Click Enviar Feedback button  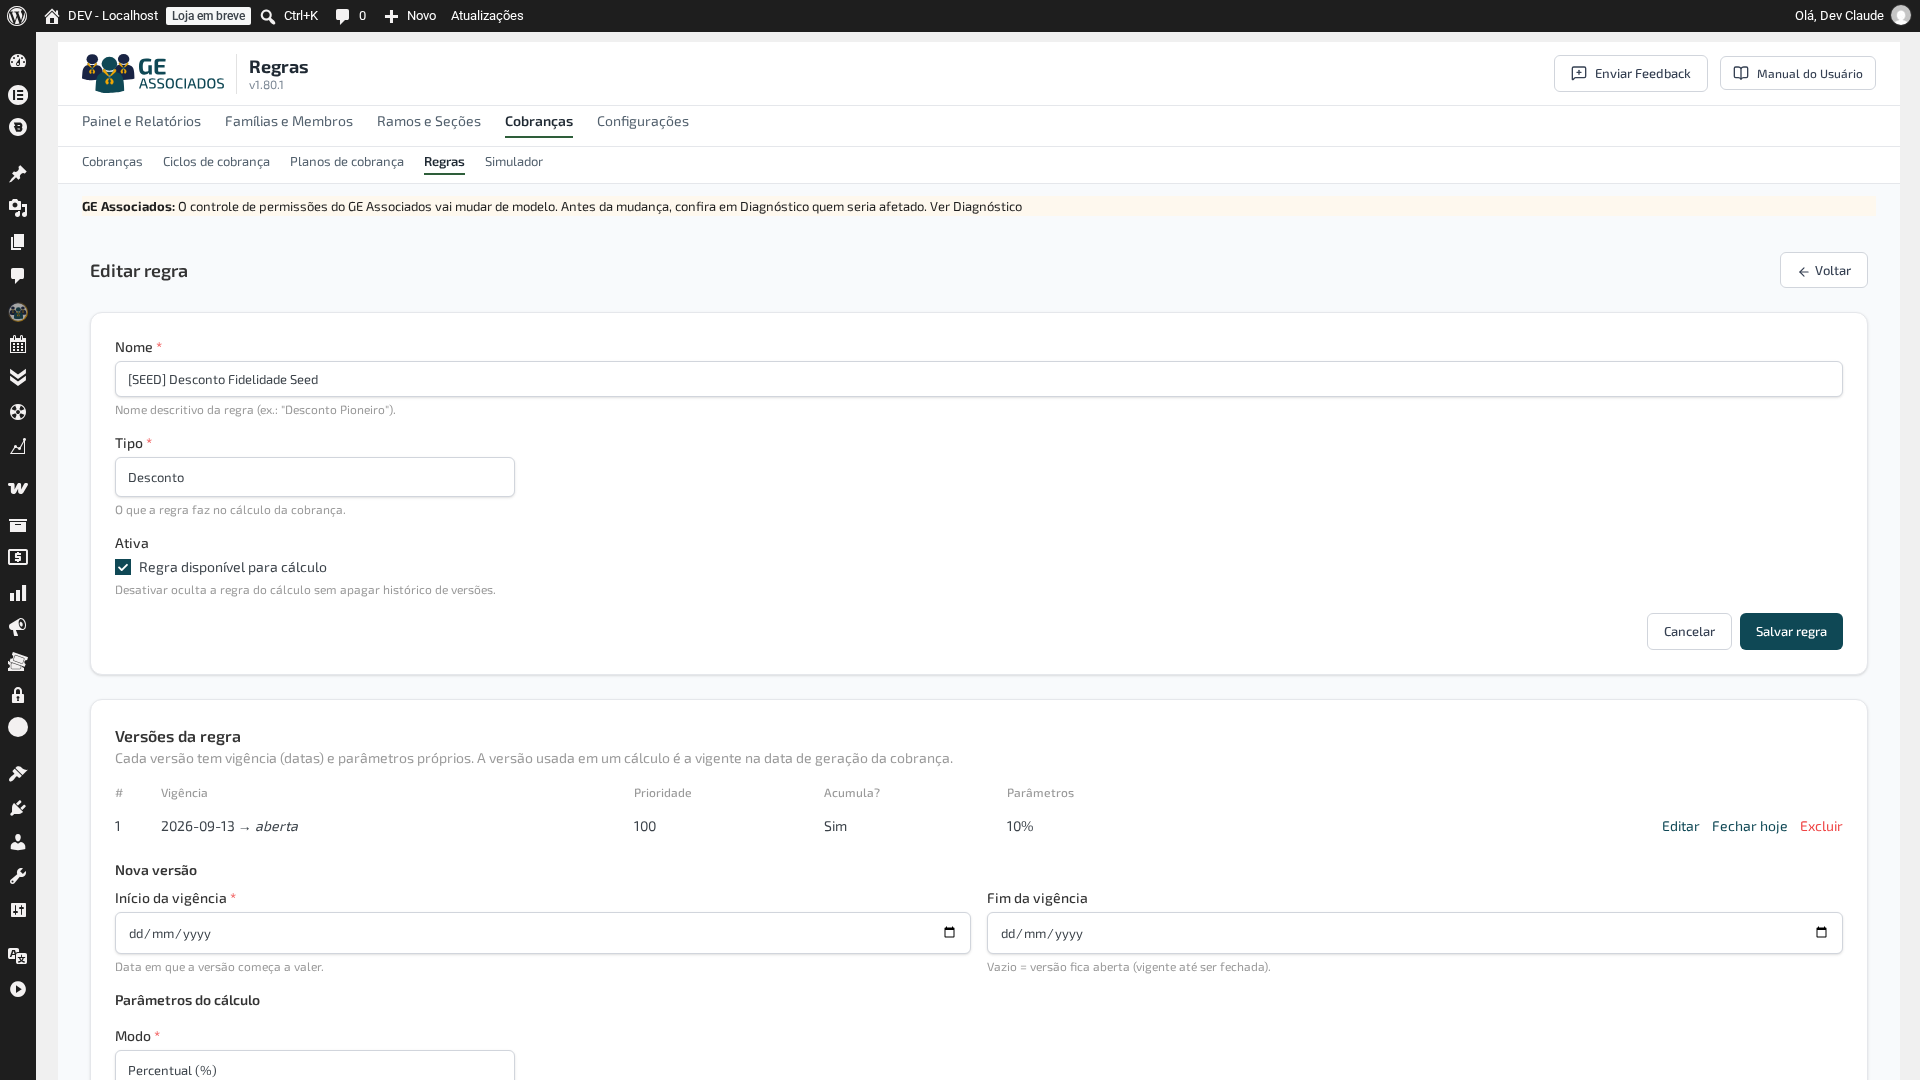coord(1630,74)
